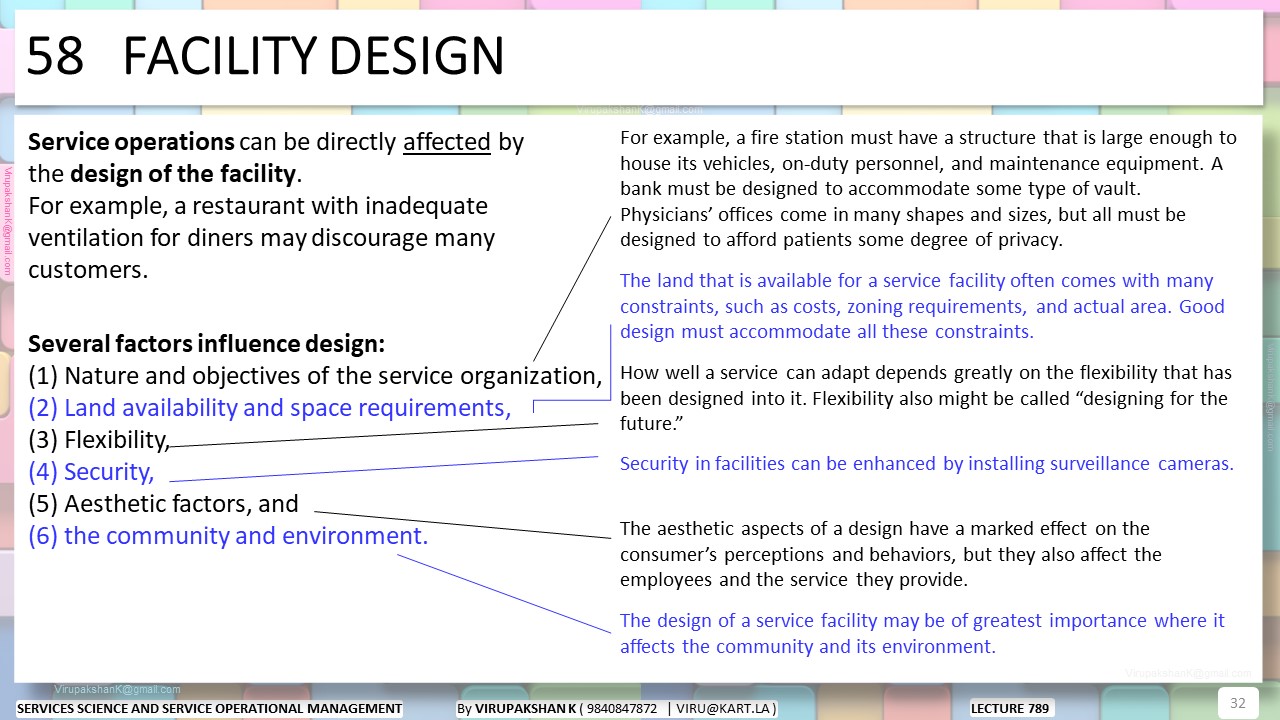Select list item "(1) Nature and objectives of the service organization,"
1280x720 pixels.
tap(315, 376)
